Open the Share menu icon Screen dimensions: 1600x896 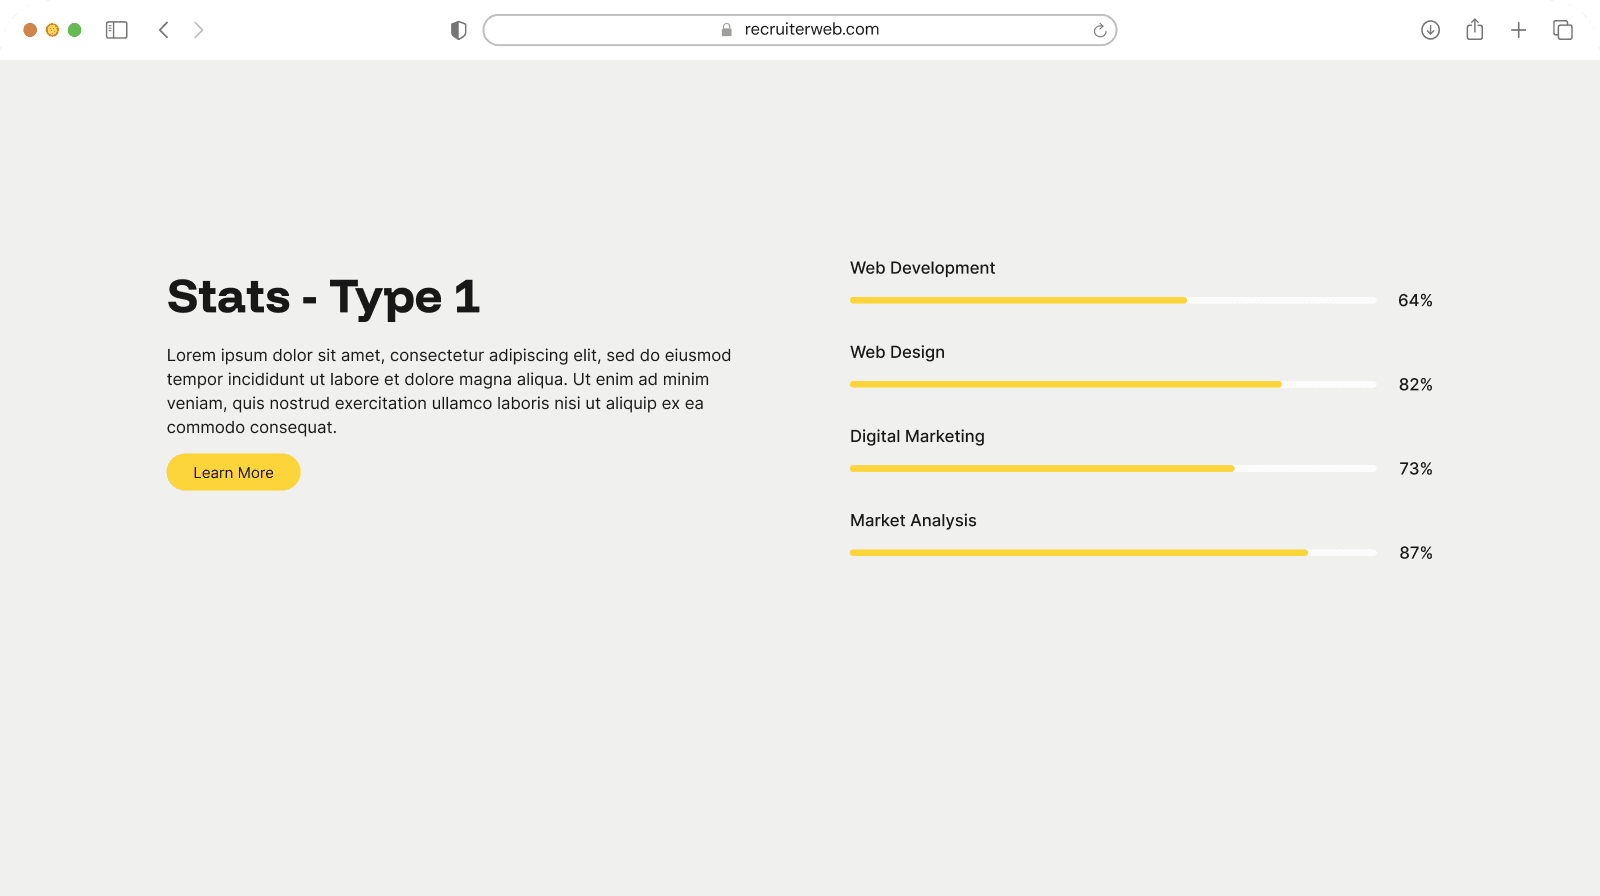pyautogui.click(x=1474, y=30)
